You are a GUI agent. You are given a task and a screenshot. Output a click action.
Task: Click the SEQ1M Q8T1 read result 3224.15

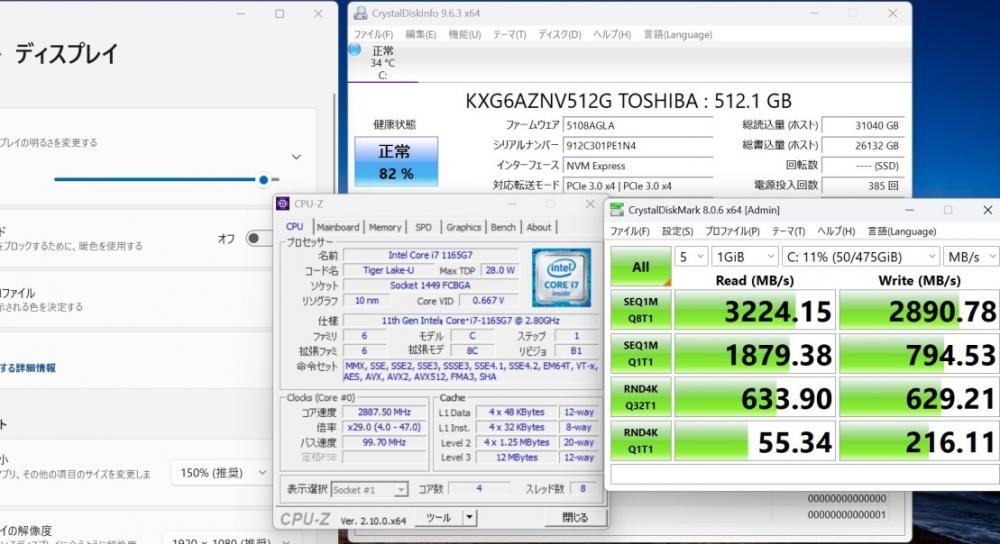click(x=755, y=311)
